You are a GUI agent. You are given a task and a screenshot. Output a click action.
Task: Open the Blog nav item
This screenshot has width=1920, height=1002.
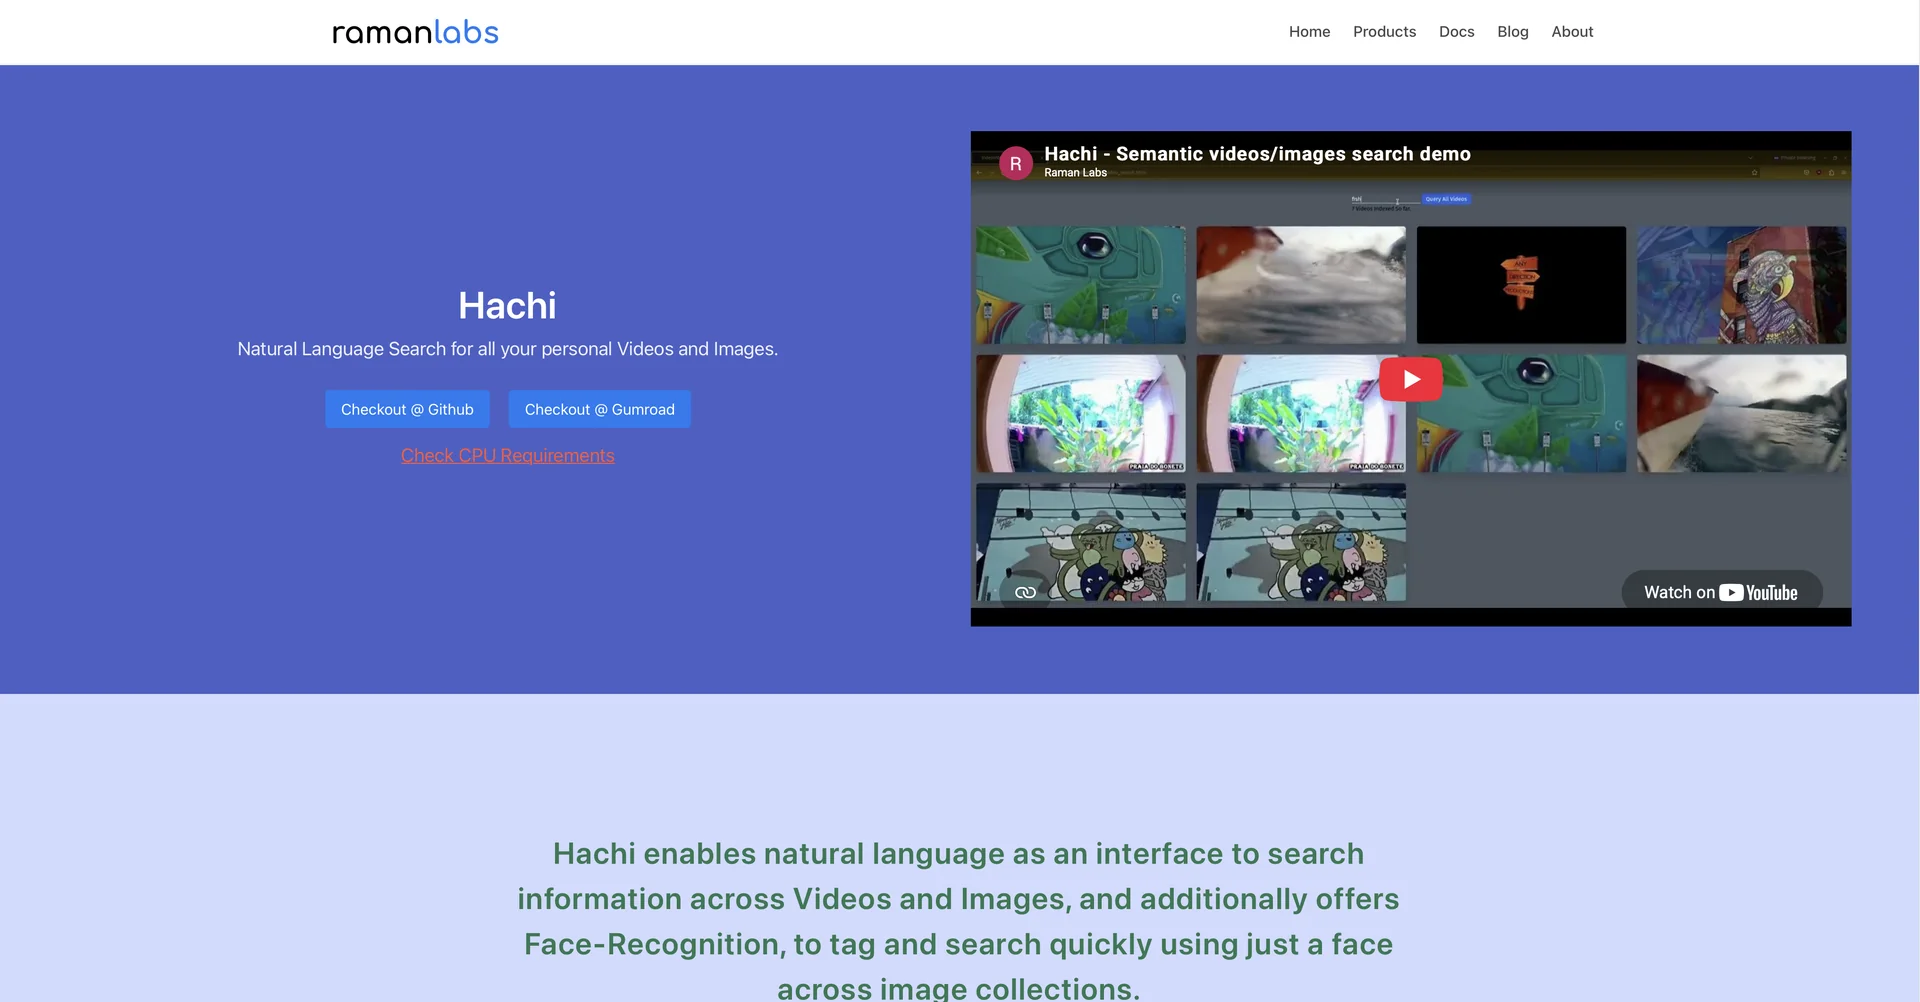[x=1512, y=32]
